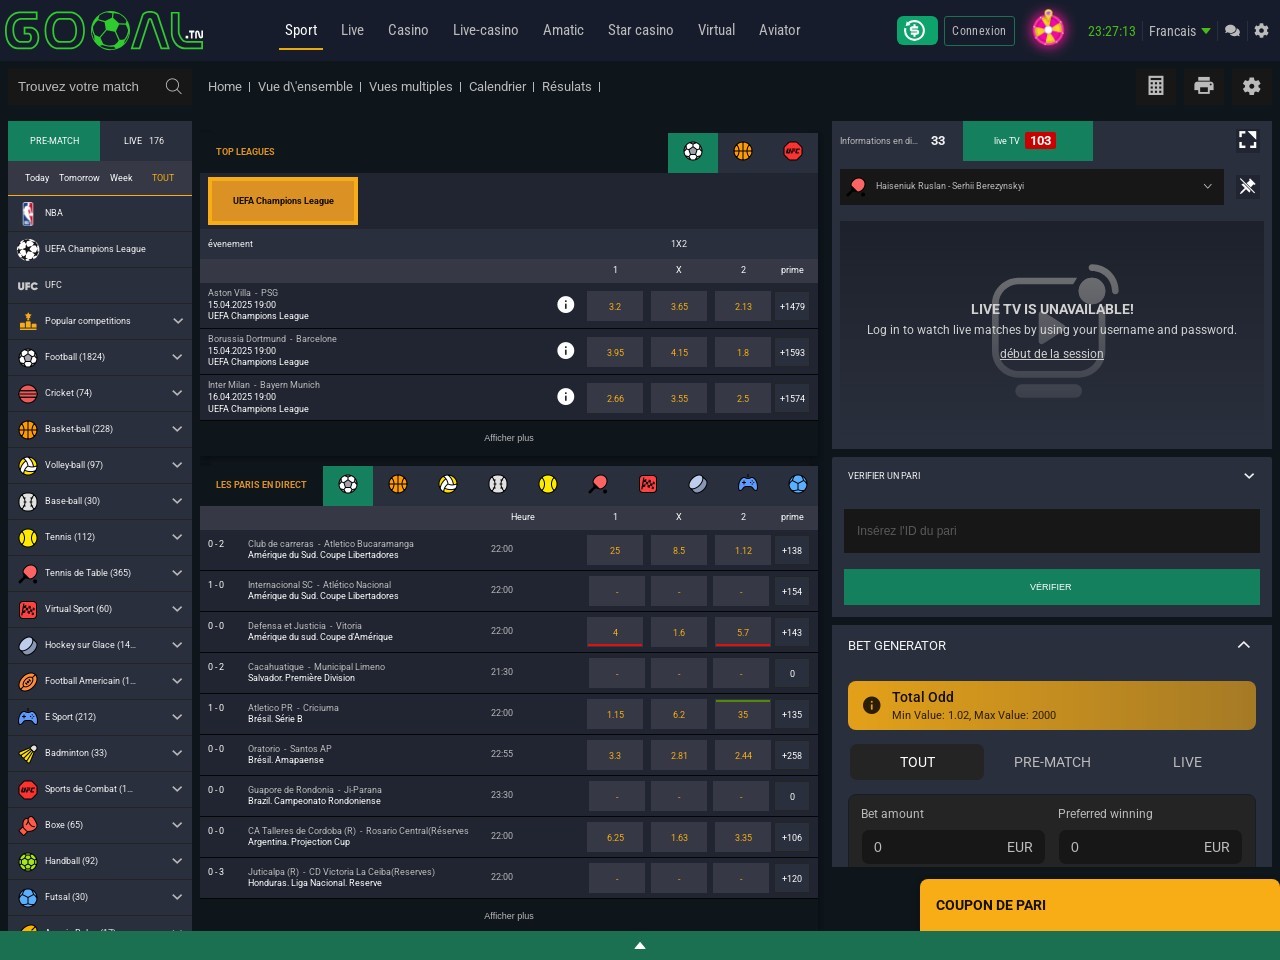1280x960 pixels.
Task: Click the Connexion button
Action: (979, 31)
